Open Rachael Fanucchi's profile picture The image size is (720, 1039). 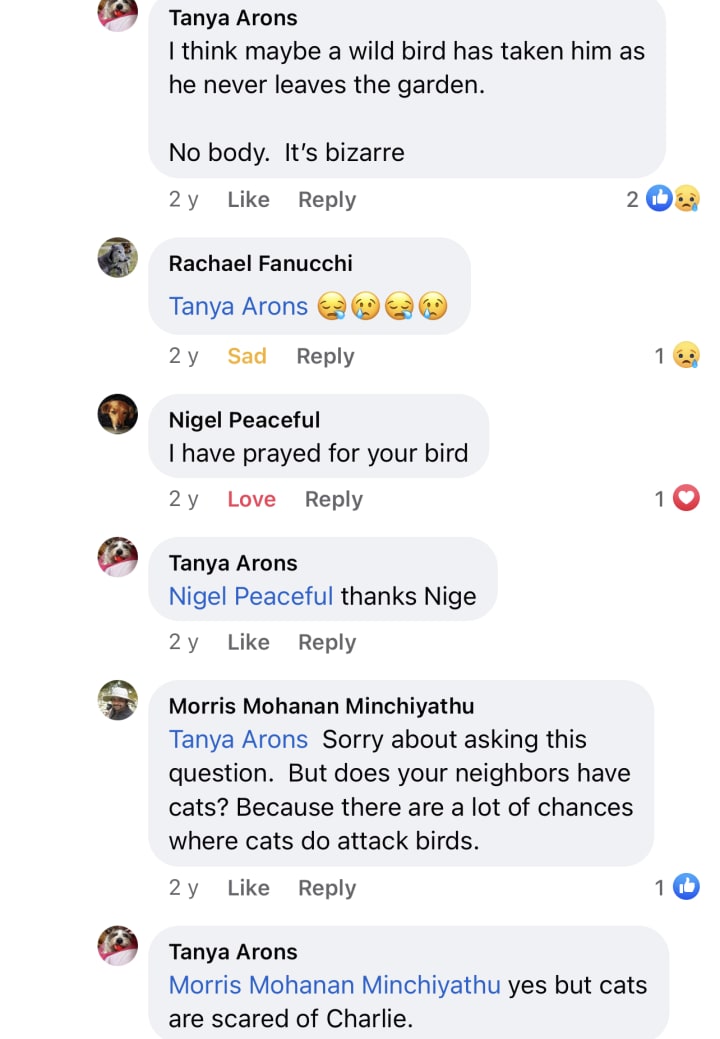pos(117,258)
